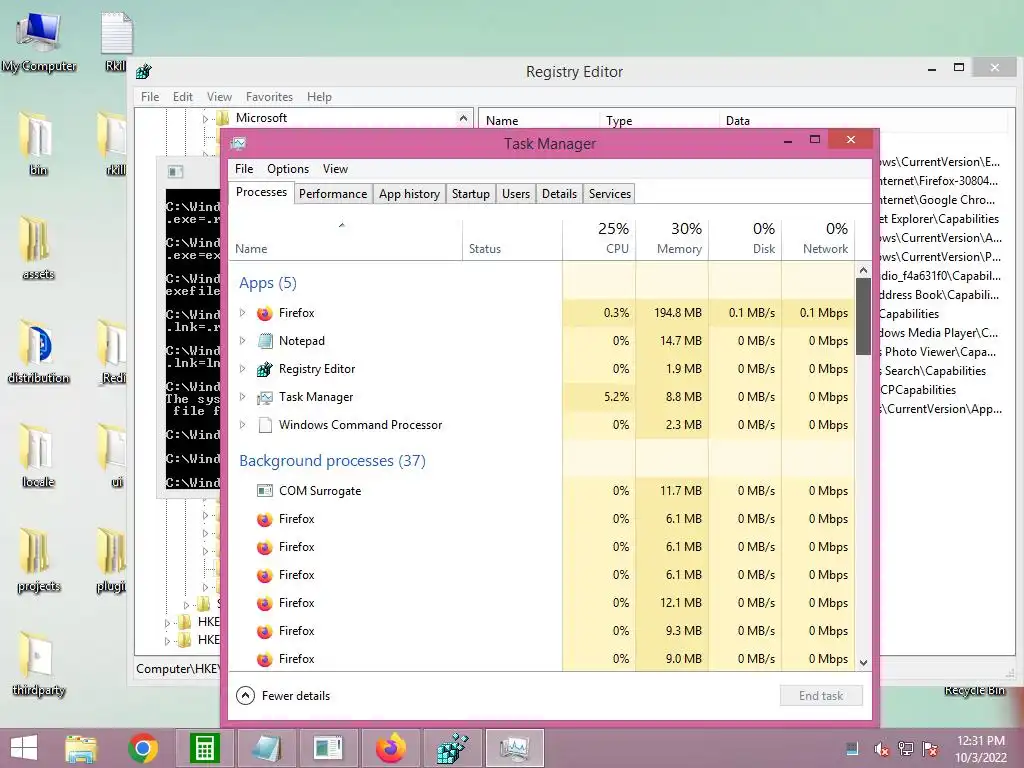
Task: Click the Registry Editor process icon in Task Manager
Action: pyautogui.click(x=264, y=369)
